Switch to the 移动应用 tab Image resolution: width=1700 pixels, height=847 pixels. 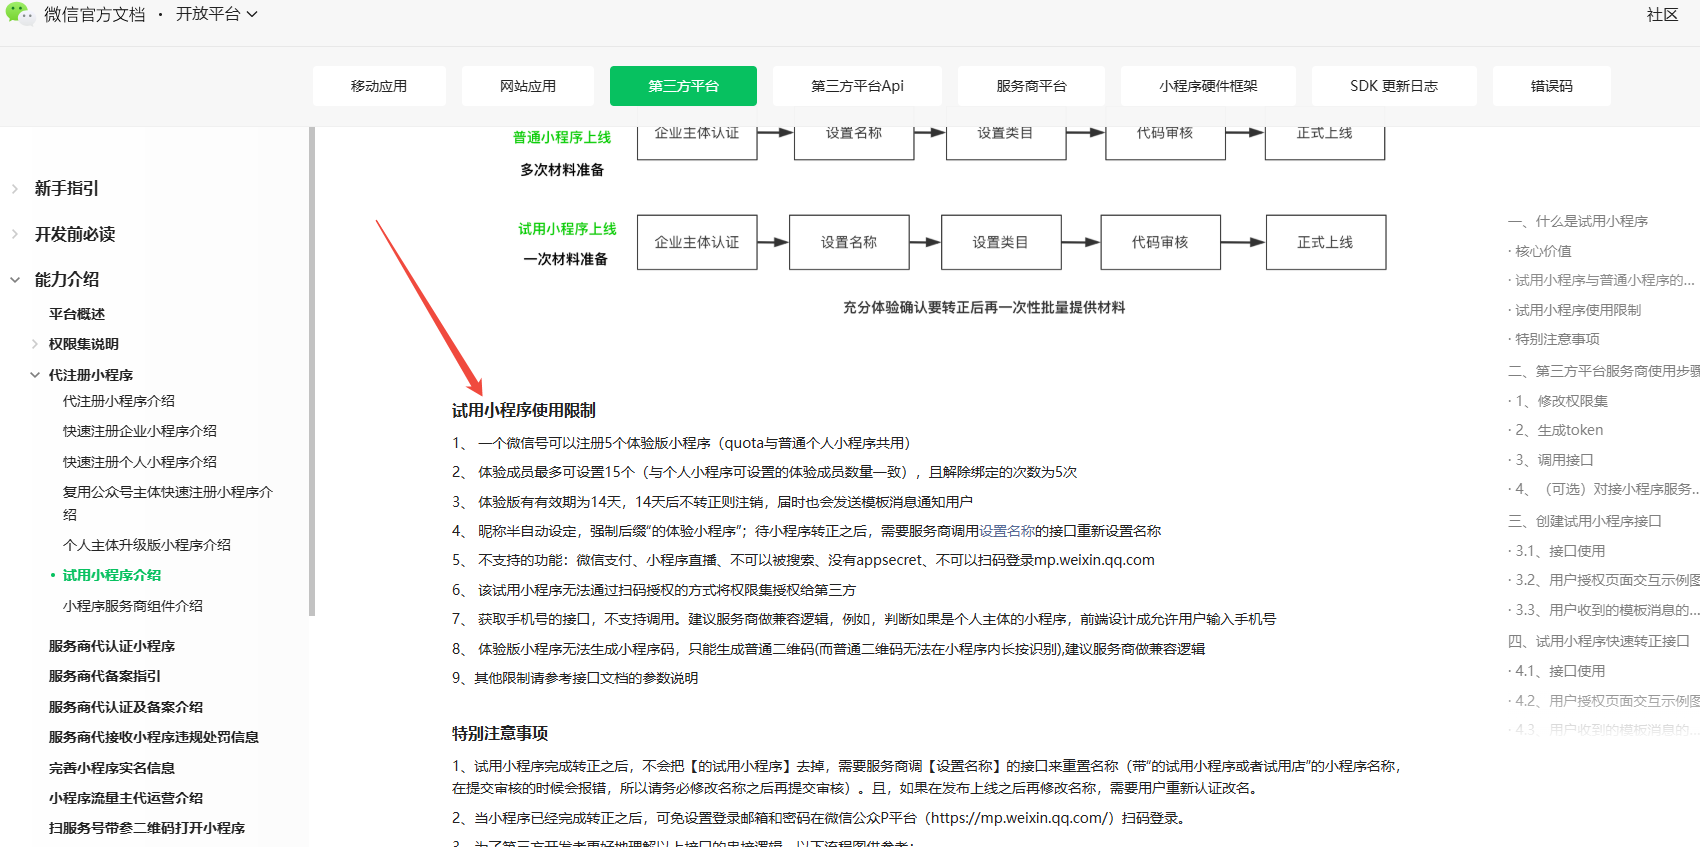[x=379, y=86]
